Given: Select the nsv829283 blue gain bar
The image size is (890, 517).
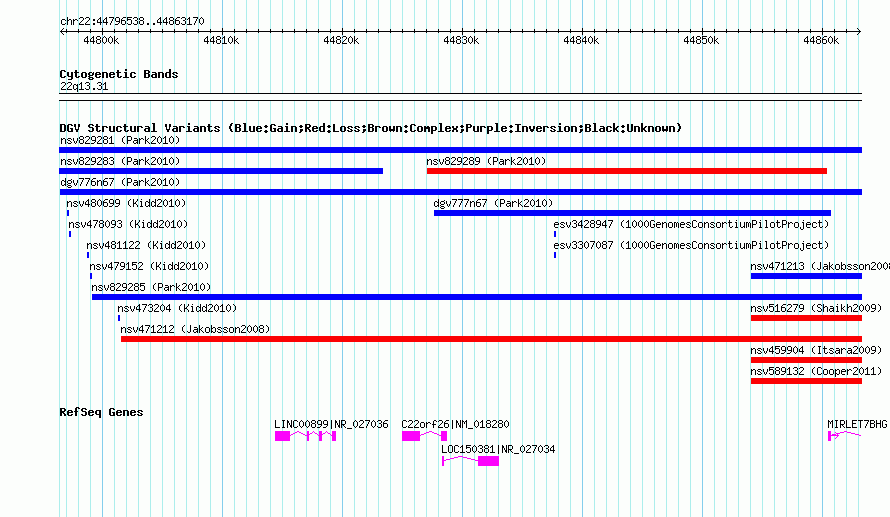Looking at the screenshot, I should 221,171.
